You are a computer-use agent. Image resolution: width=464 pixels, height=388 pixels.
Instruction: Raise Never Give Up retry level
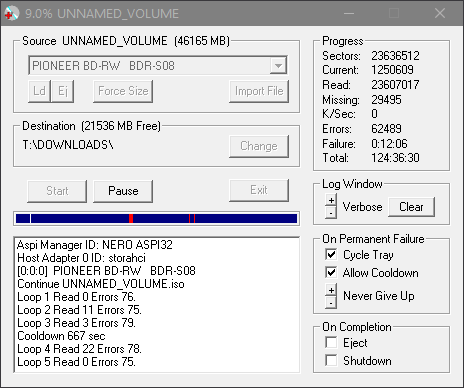(331, 290)
